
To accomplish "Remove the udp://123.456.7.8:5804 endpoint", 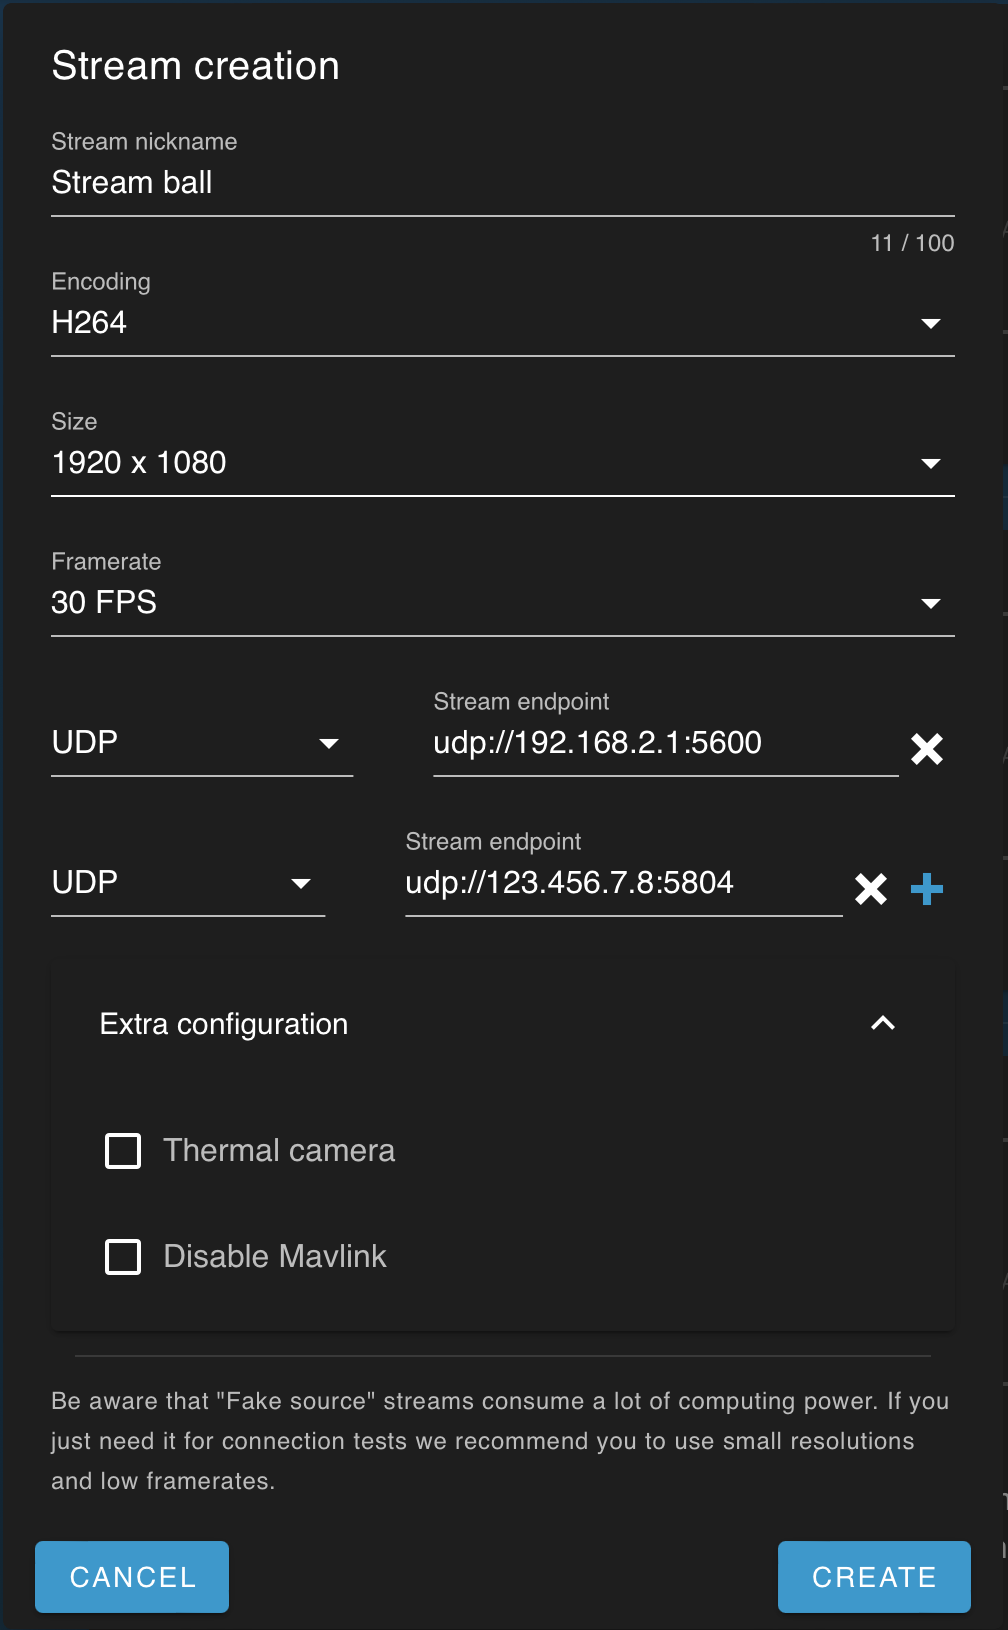I will (870, 888).
